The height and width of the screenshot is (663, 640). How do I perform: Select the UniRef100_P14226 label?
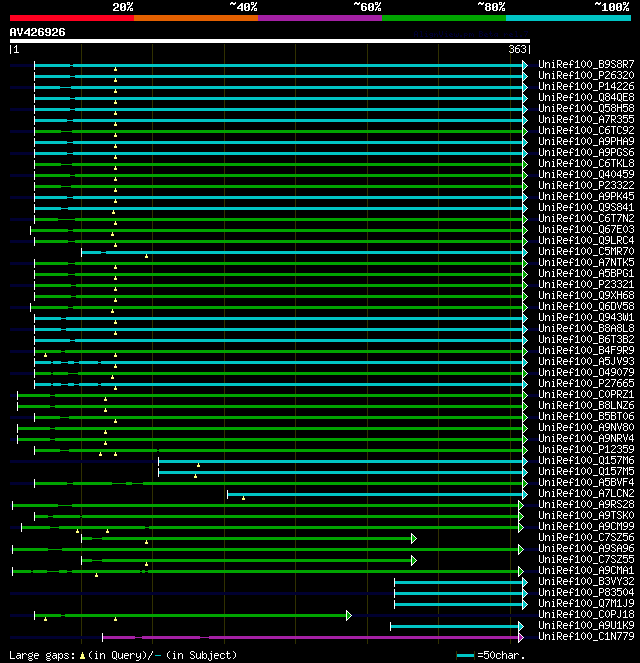(x=586, y=86)
